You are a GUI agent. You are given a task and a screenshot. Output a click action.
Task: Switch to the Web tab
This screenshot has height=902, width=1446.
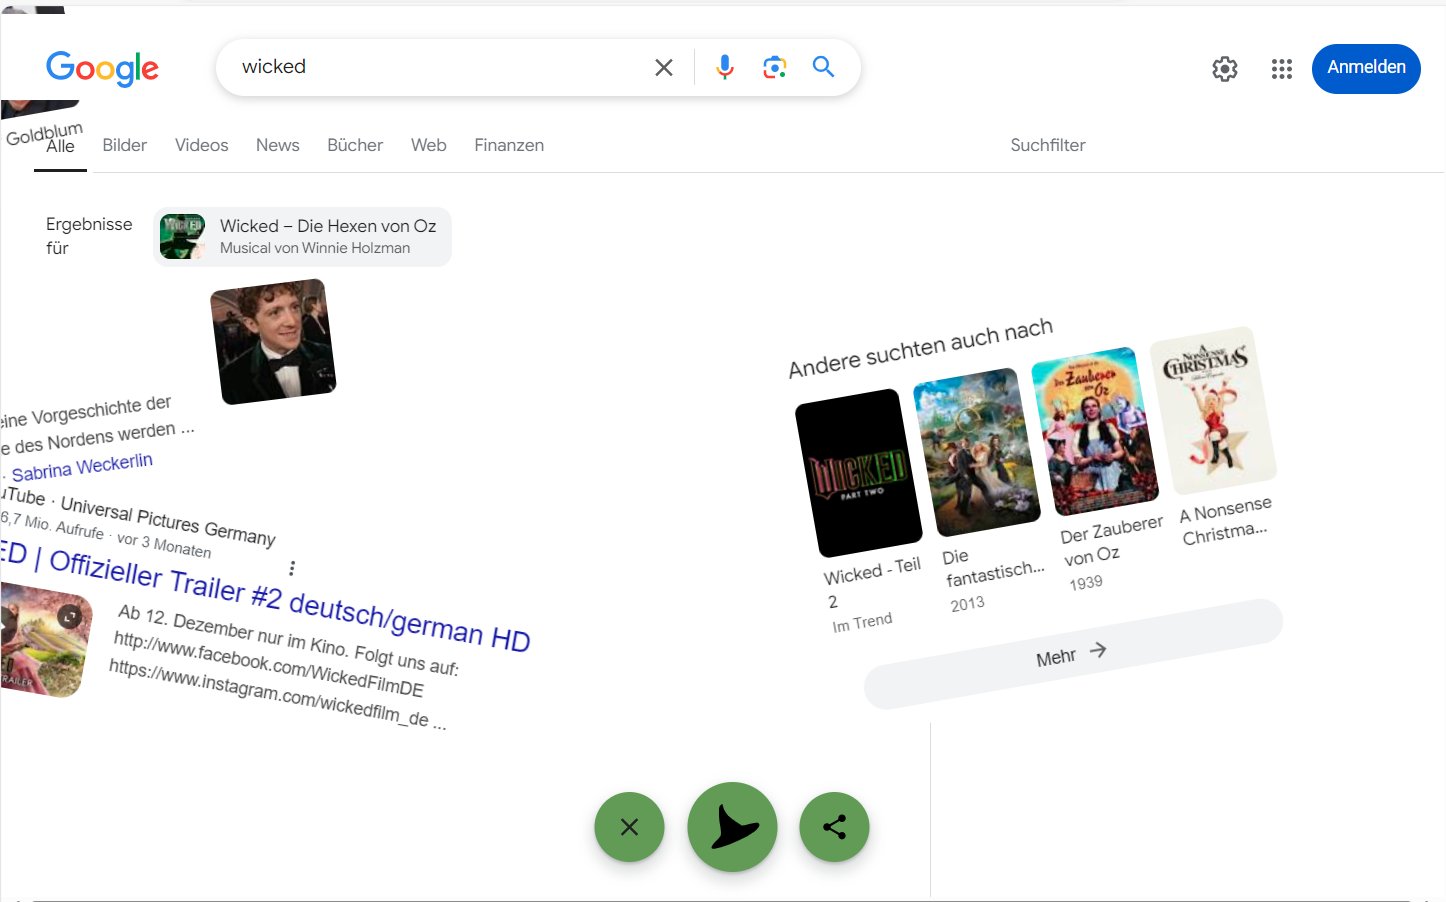click(428, 145)
